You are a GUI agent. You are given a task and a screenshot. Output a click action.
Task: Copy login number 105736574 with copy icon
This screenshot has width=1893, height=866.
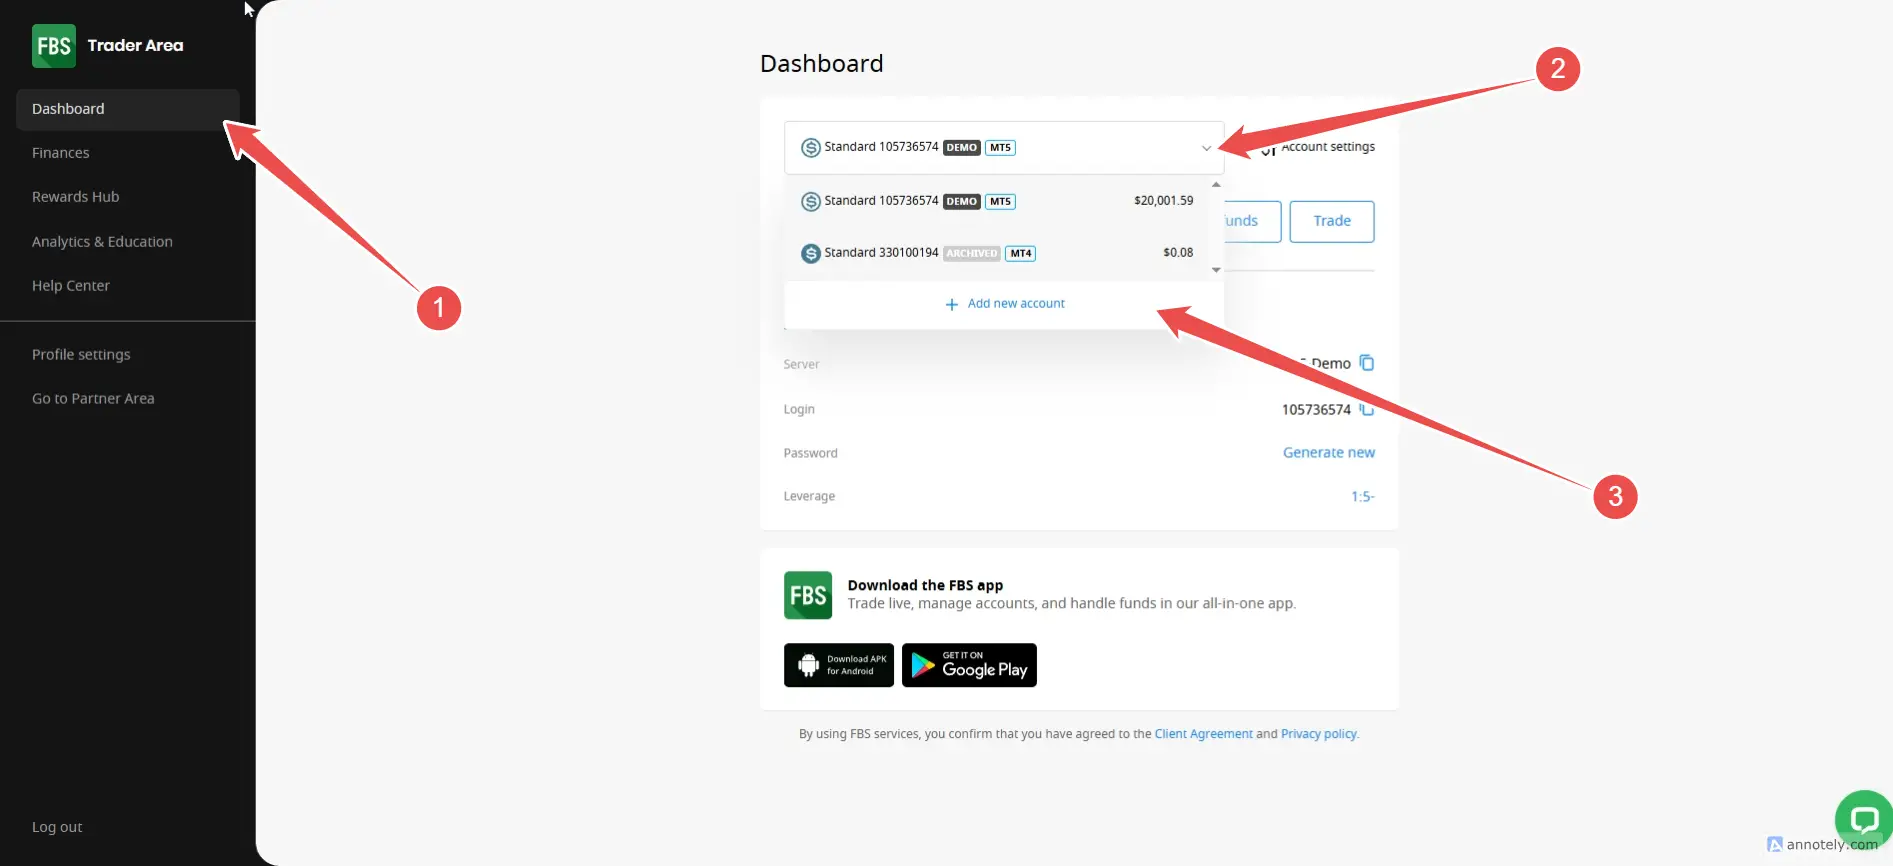[x=1367, y=409]
